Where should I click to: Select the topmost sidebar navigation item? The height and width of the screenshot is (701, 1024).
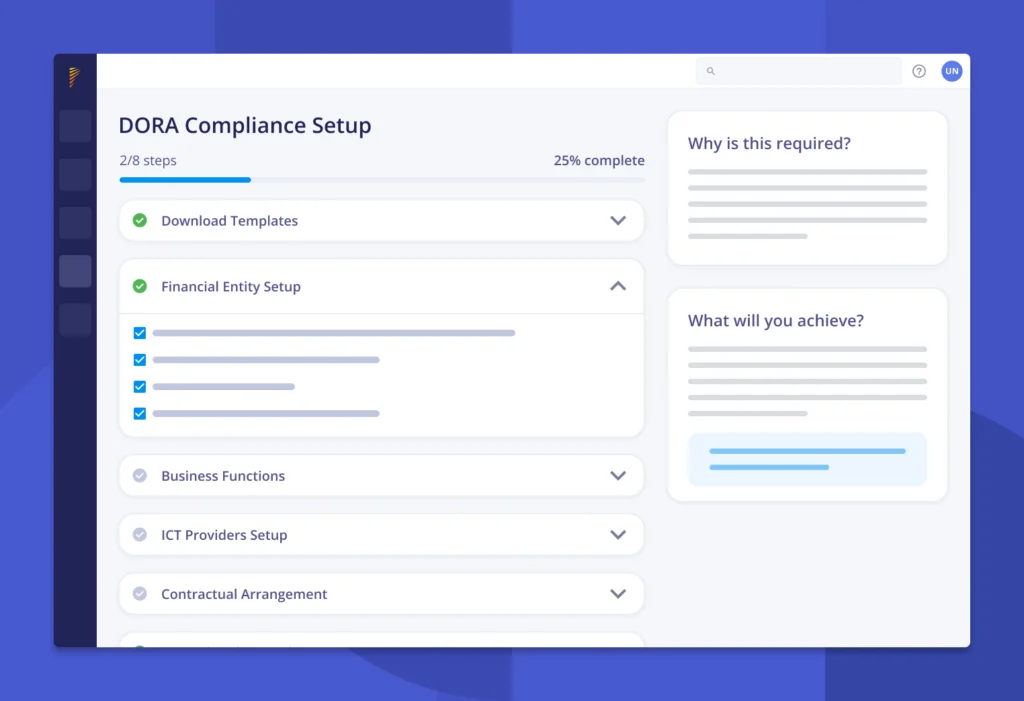[x=75, y=126]
